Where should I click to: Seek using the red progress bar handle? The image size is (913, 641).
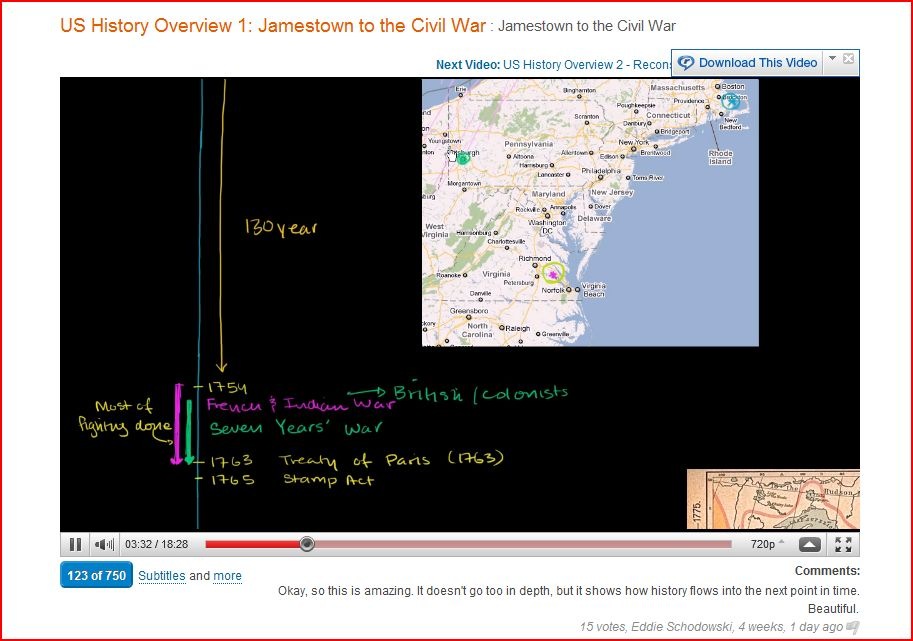point(307,544)
